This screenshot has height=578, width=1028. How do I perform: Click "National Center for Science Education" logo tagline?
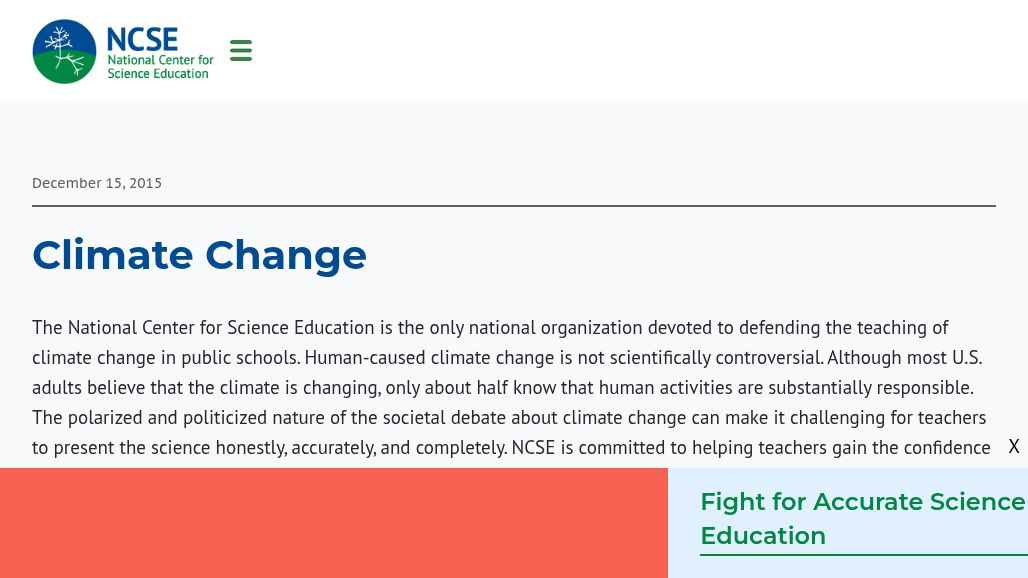point(160,67)
